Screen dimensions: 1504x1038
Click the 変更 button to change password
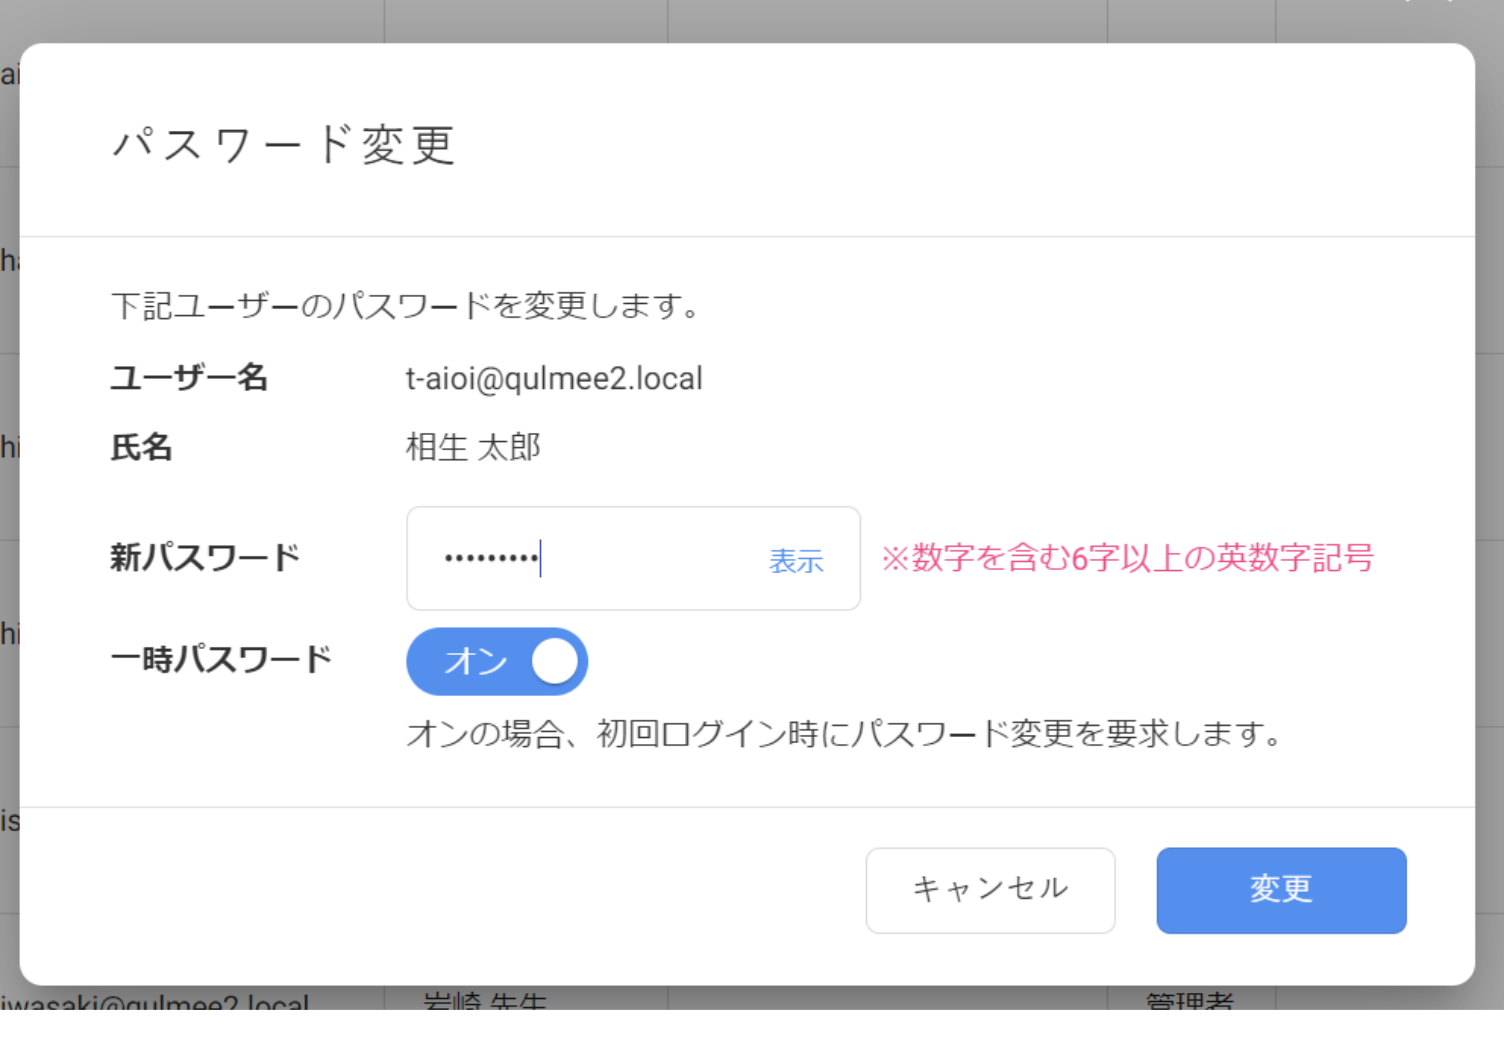[1281, 890]
